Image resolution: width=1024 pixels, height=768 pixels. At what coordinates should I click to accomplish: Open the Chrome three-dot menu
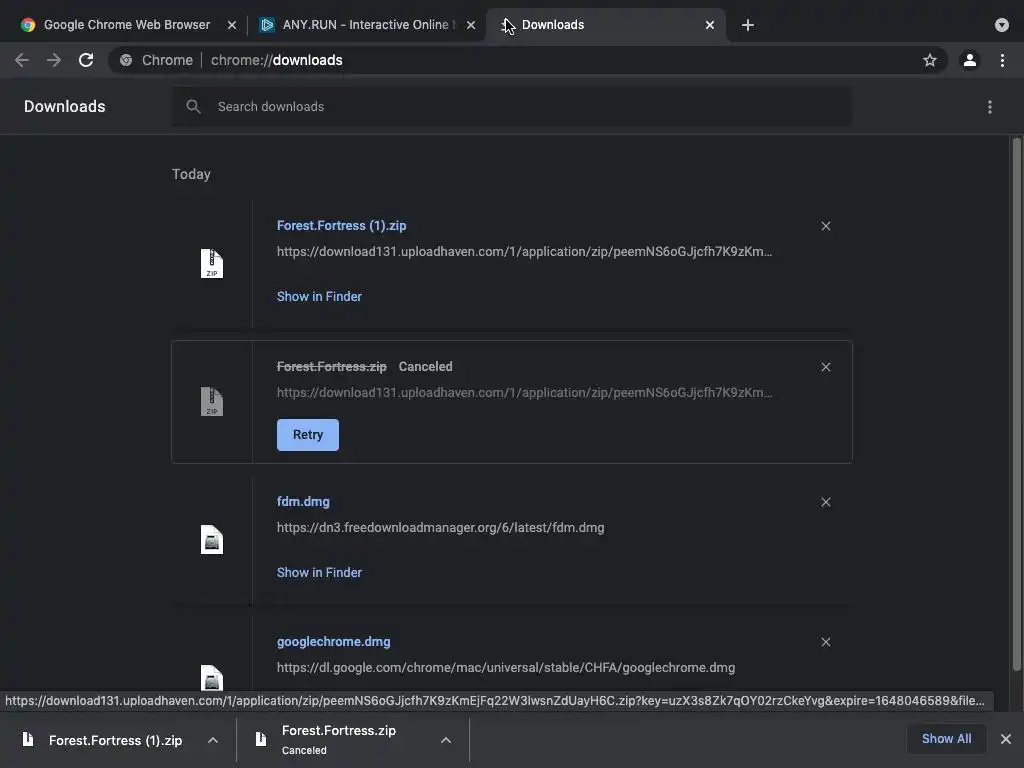(x=1002, y=60)
